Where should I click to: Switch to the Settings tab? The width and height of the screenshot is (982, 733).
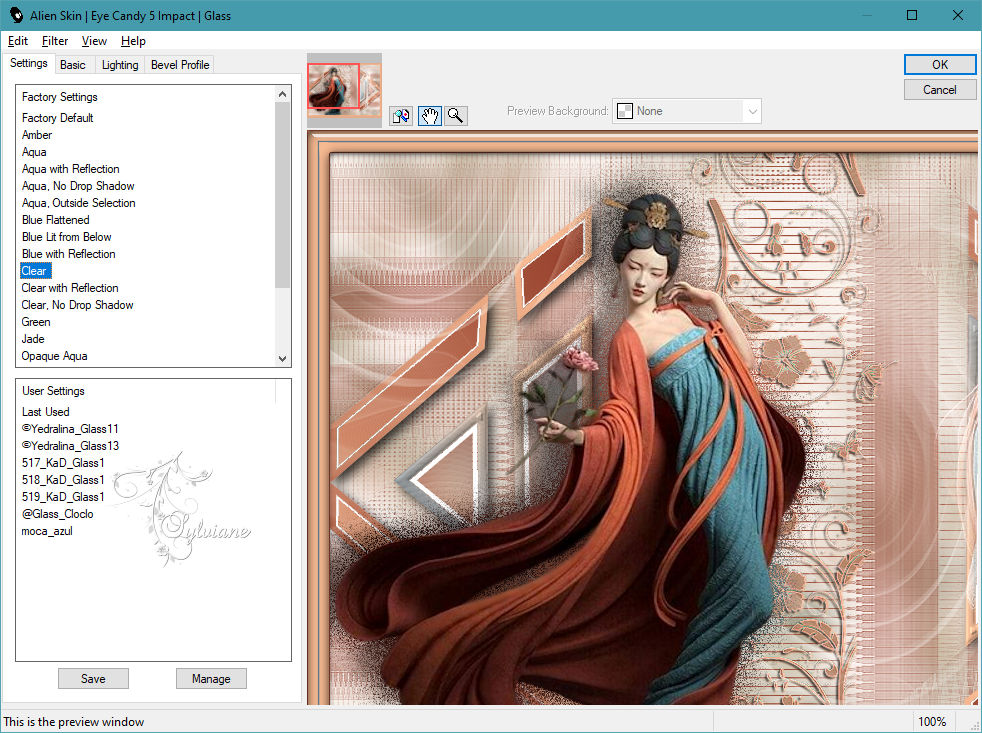pyautogui.click(x=28, y=63)
